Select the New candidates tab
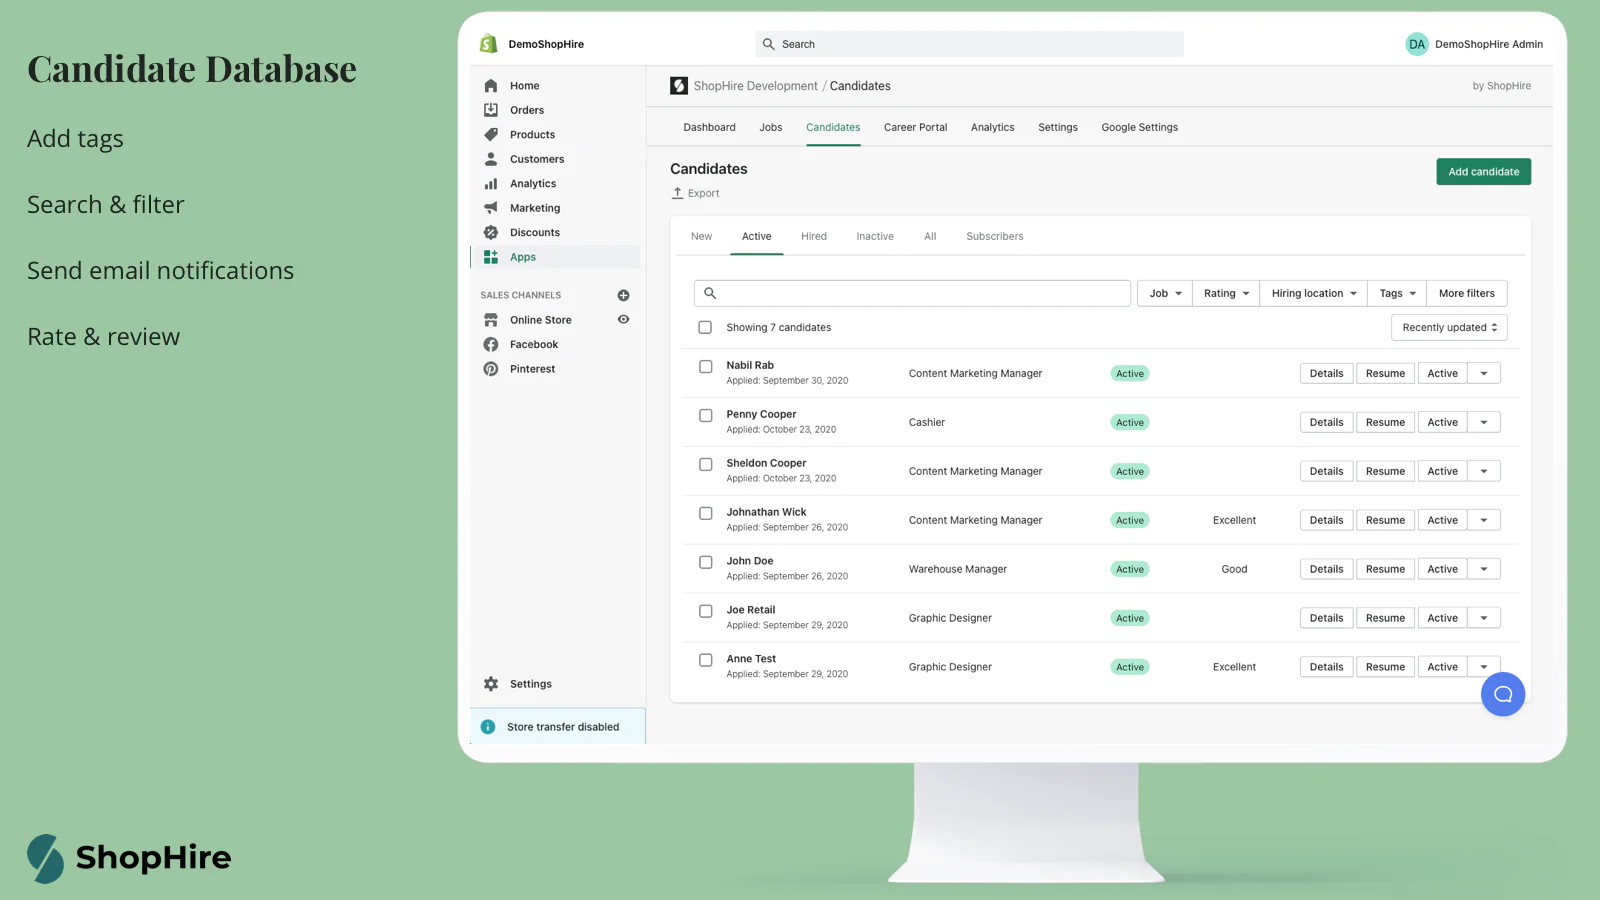This screenshot has width=1600, height=900. pos(701,236)
